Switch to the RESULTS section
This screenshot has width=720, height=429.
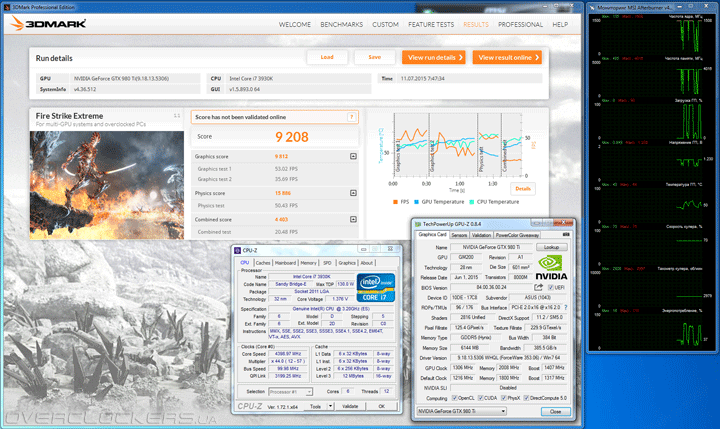[476, 24]
